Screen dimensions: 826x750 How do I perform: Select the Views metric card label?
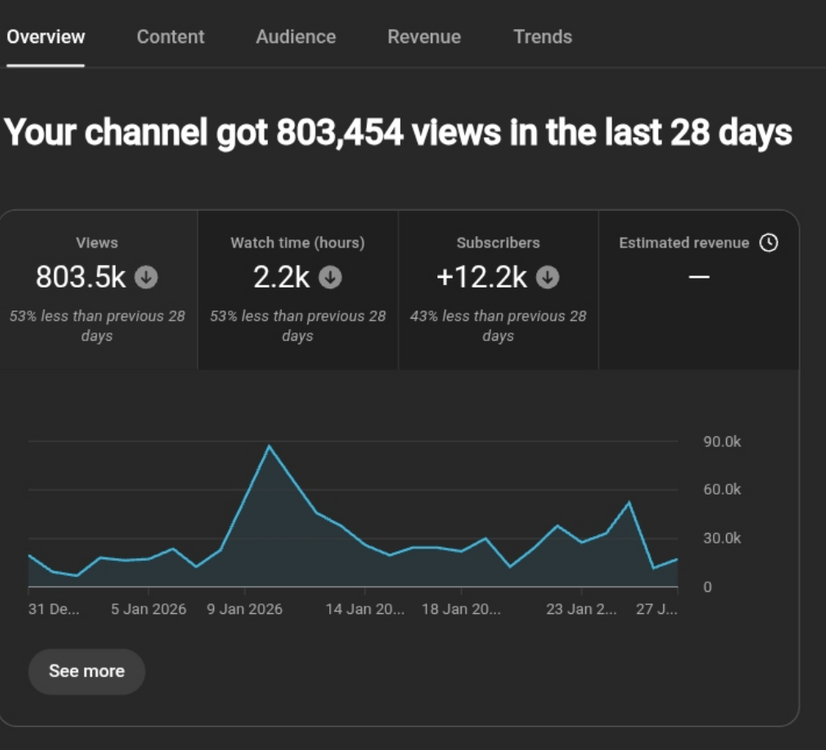(x=97, y=243)
